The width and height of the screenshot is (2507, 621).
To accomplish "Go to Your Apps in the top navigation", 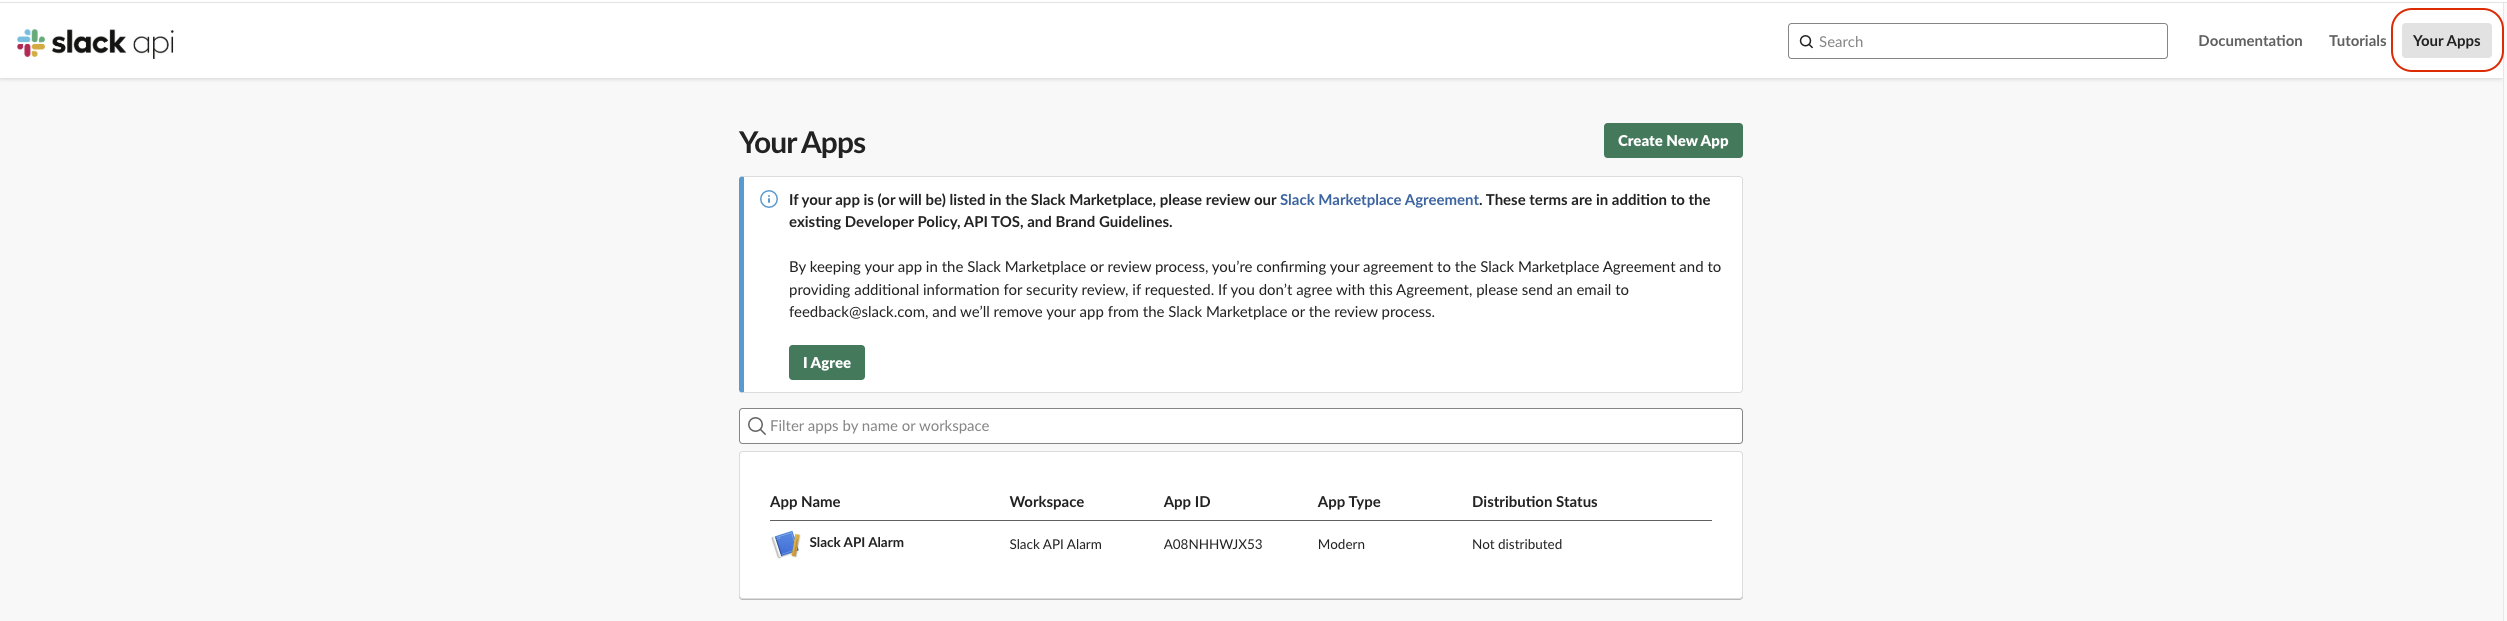I will point(2445,41).
